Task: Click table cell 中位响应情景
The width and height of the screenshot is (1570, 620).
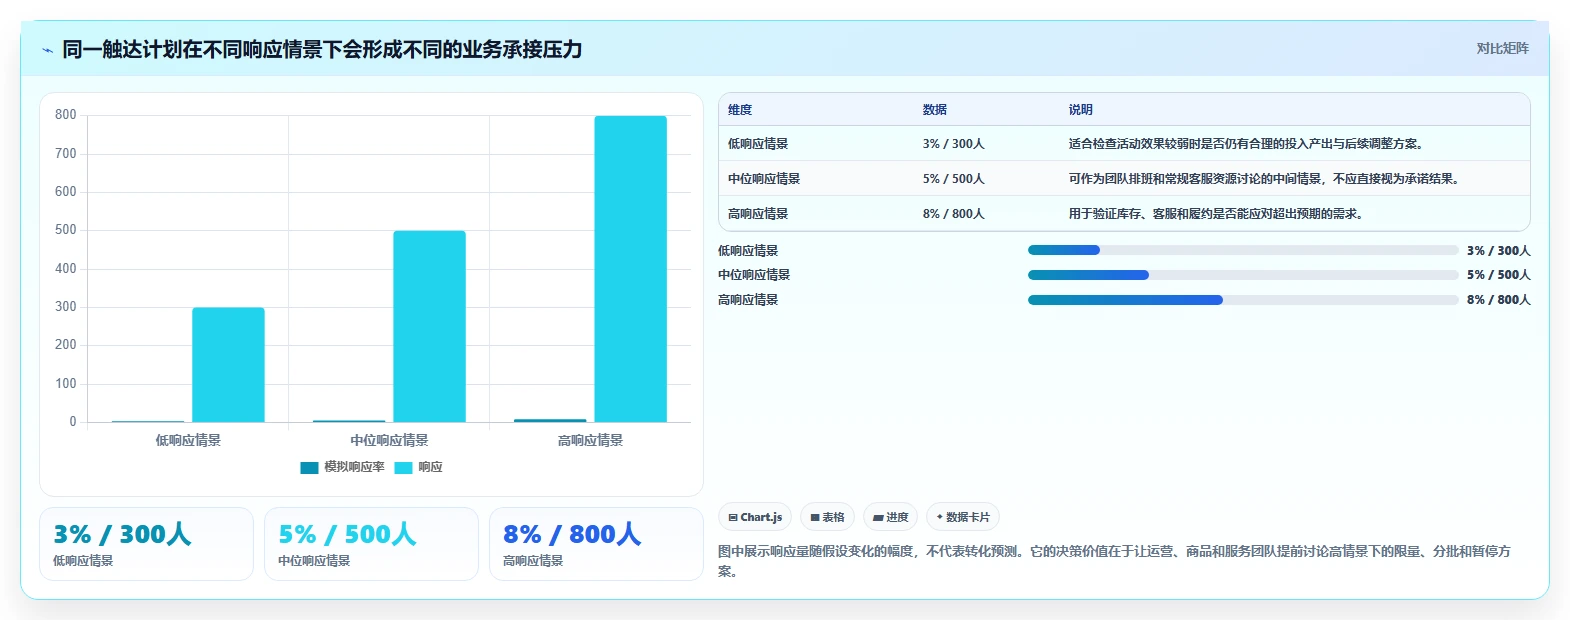Action: tap(764, 179)
